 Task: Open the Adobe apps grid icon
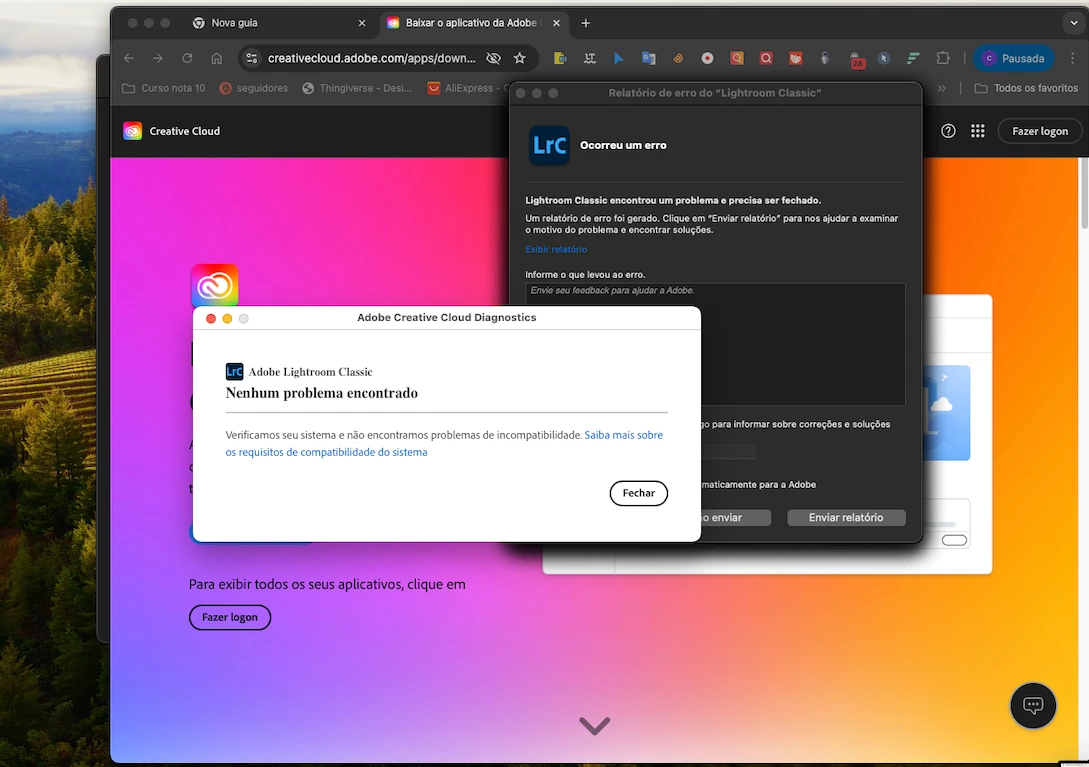point(978,131)
